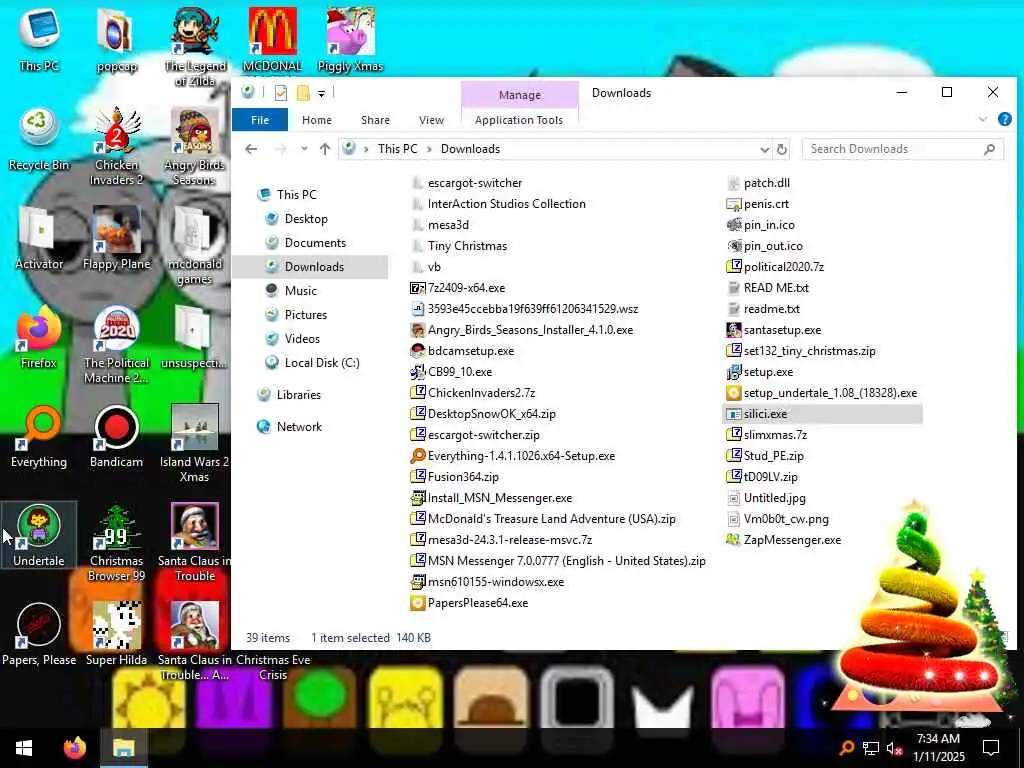The width and height of the screenshot is (1024, 768).
Task: Select the silici.exe file
Action: (x=822, y=414)
